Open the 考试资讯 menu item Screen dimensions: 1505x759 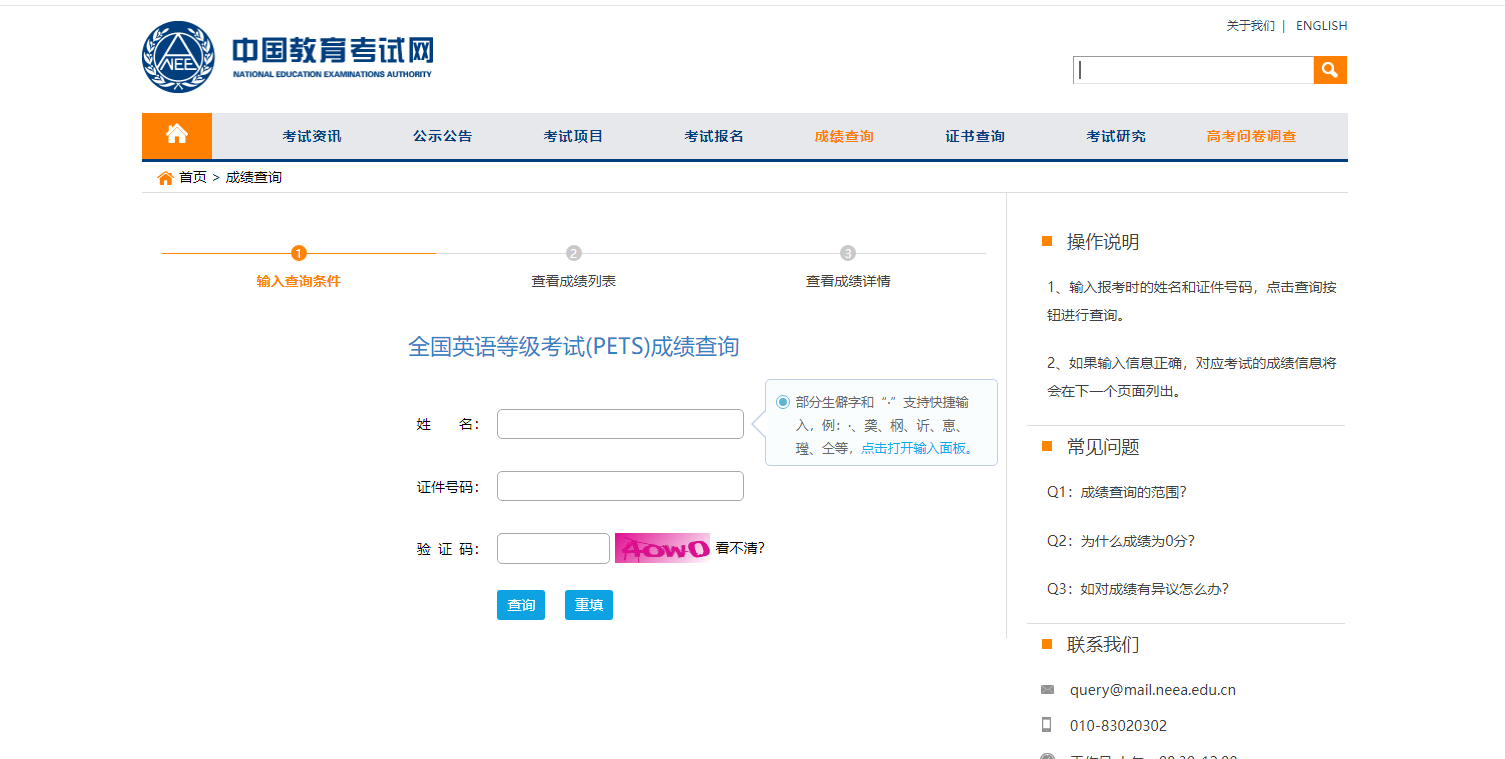click(x=311, y=136)
